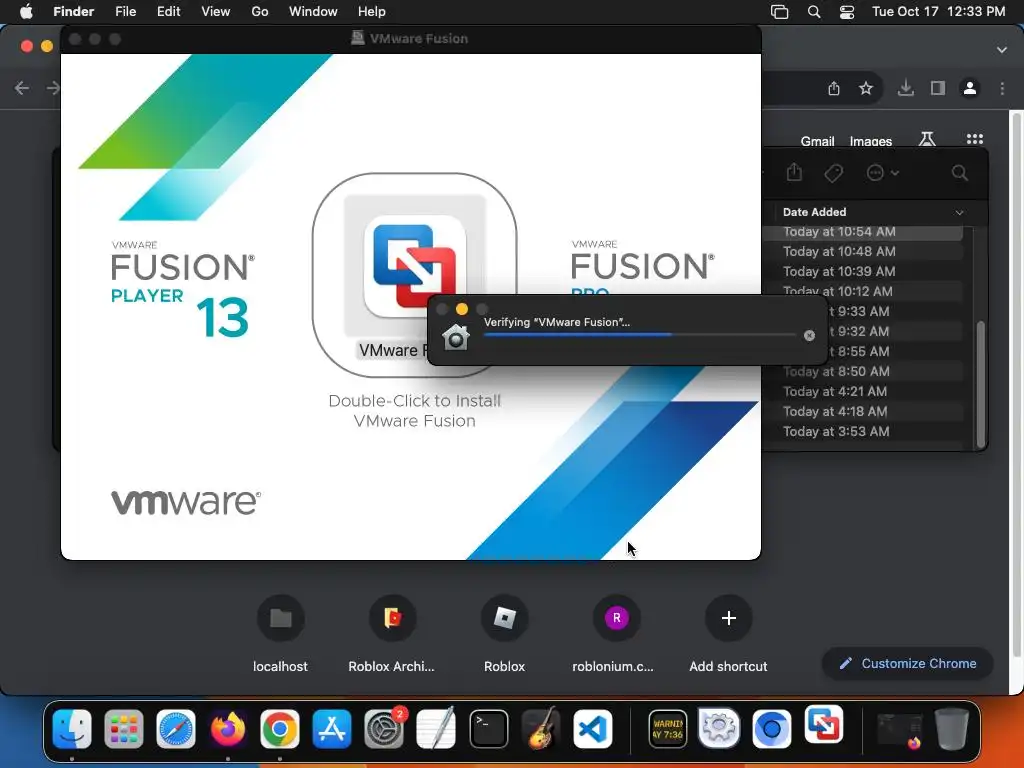Image resolution: width=1024 pixels, height=768 pixels.
Task: Open the Window menu
Action: pos(313,11)
